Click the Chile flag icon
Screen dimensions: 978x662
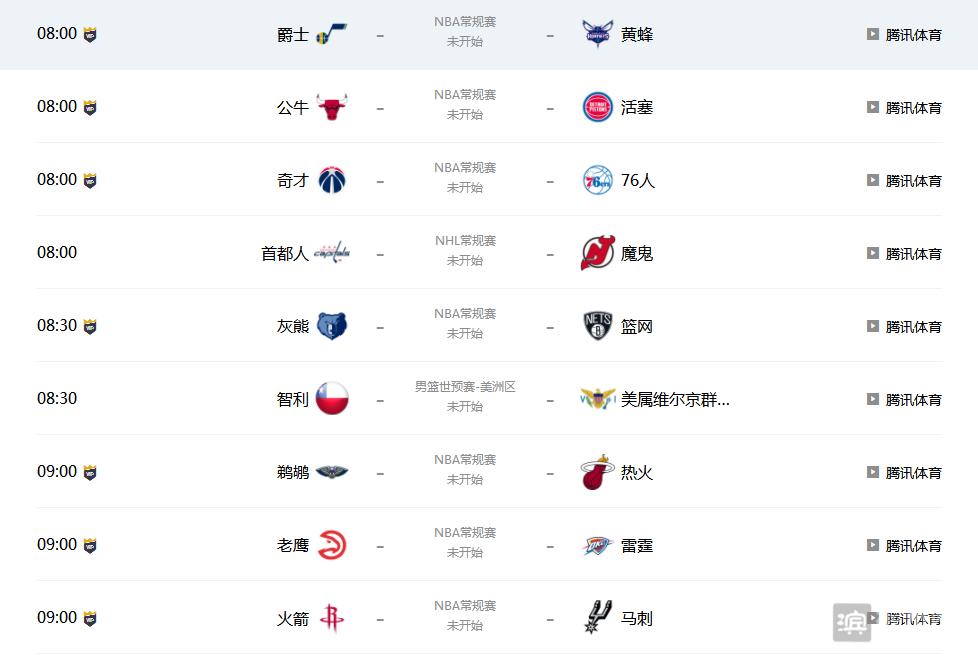pos(332,399)
